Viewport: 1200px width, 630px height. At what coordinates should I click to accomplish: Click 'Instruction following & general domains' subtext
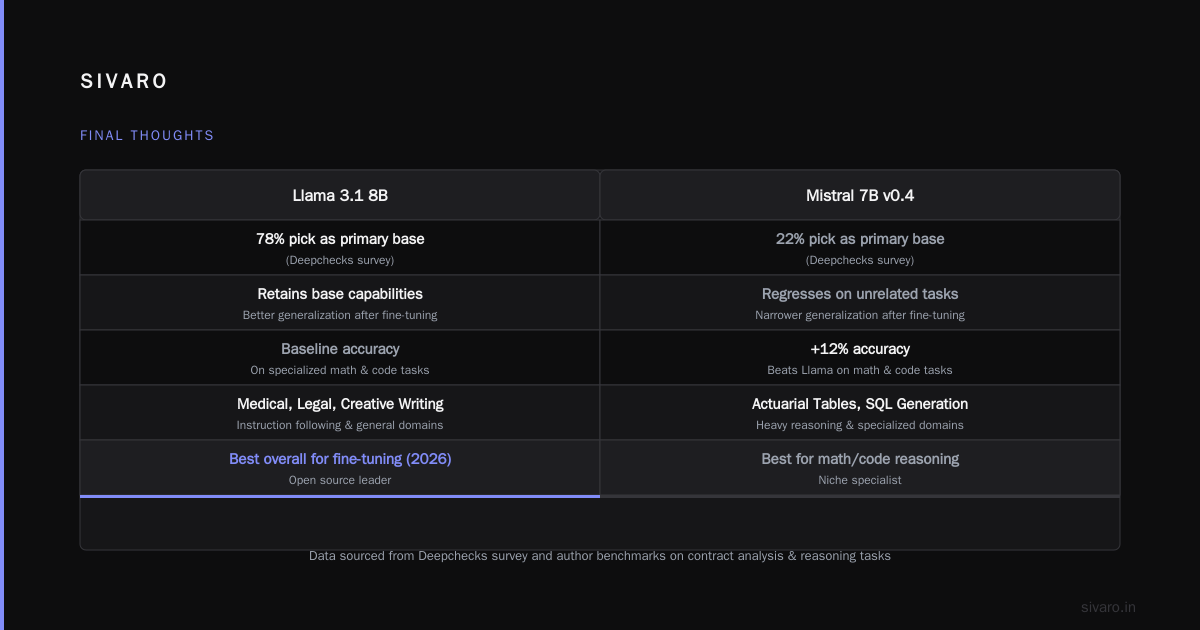pyautogui.click(x=340, y=425)
